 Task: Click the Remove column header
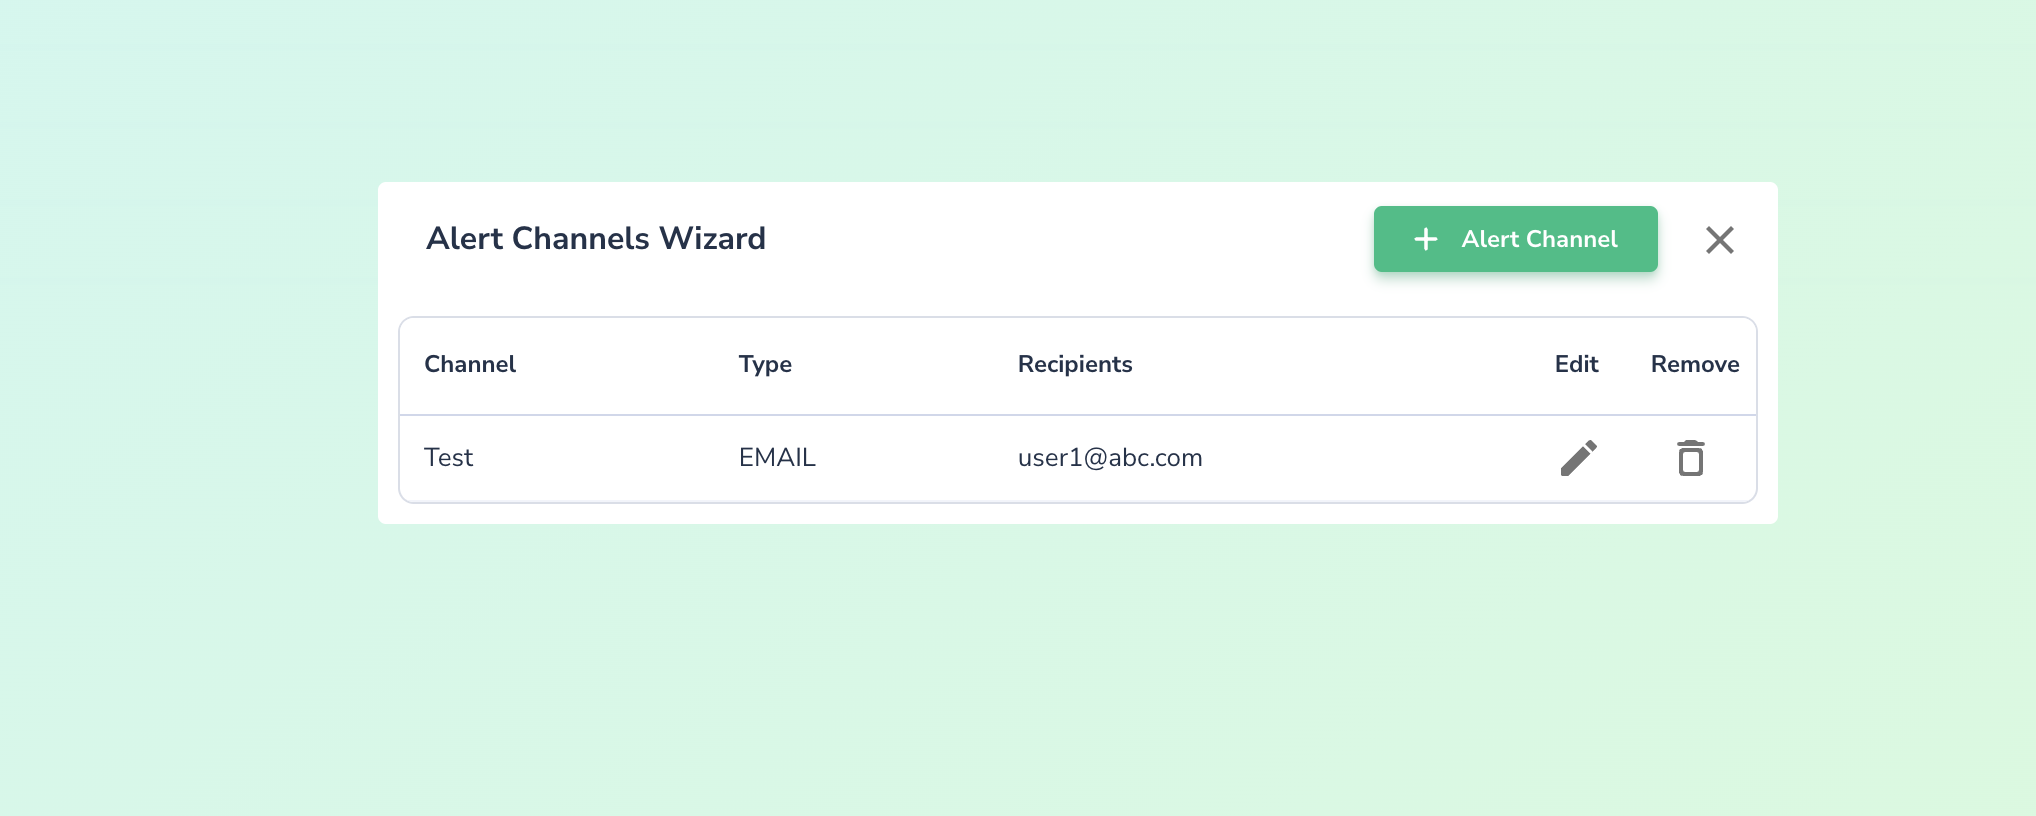[x=1694, y=364]
